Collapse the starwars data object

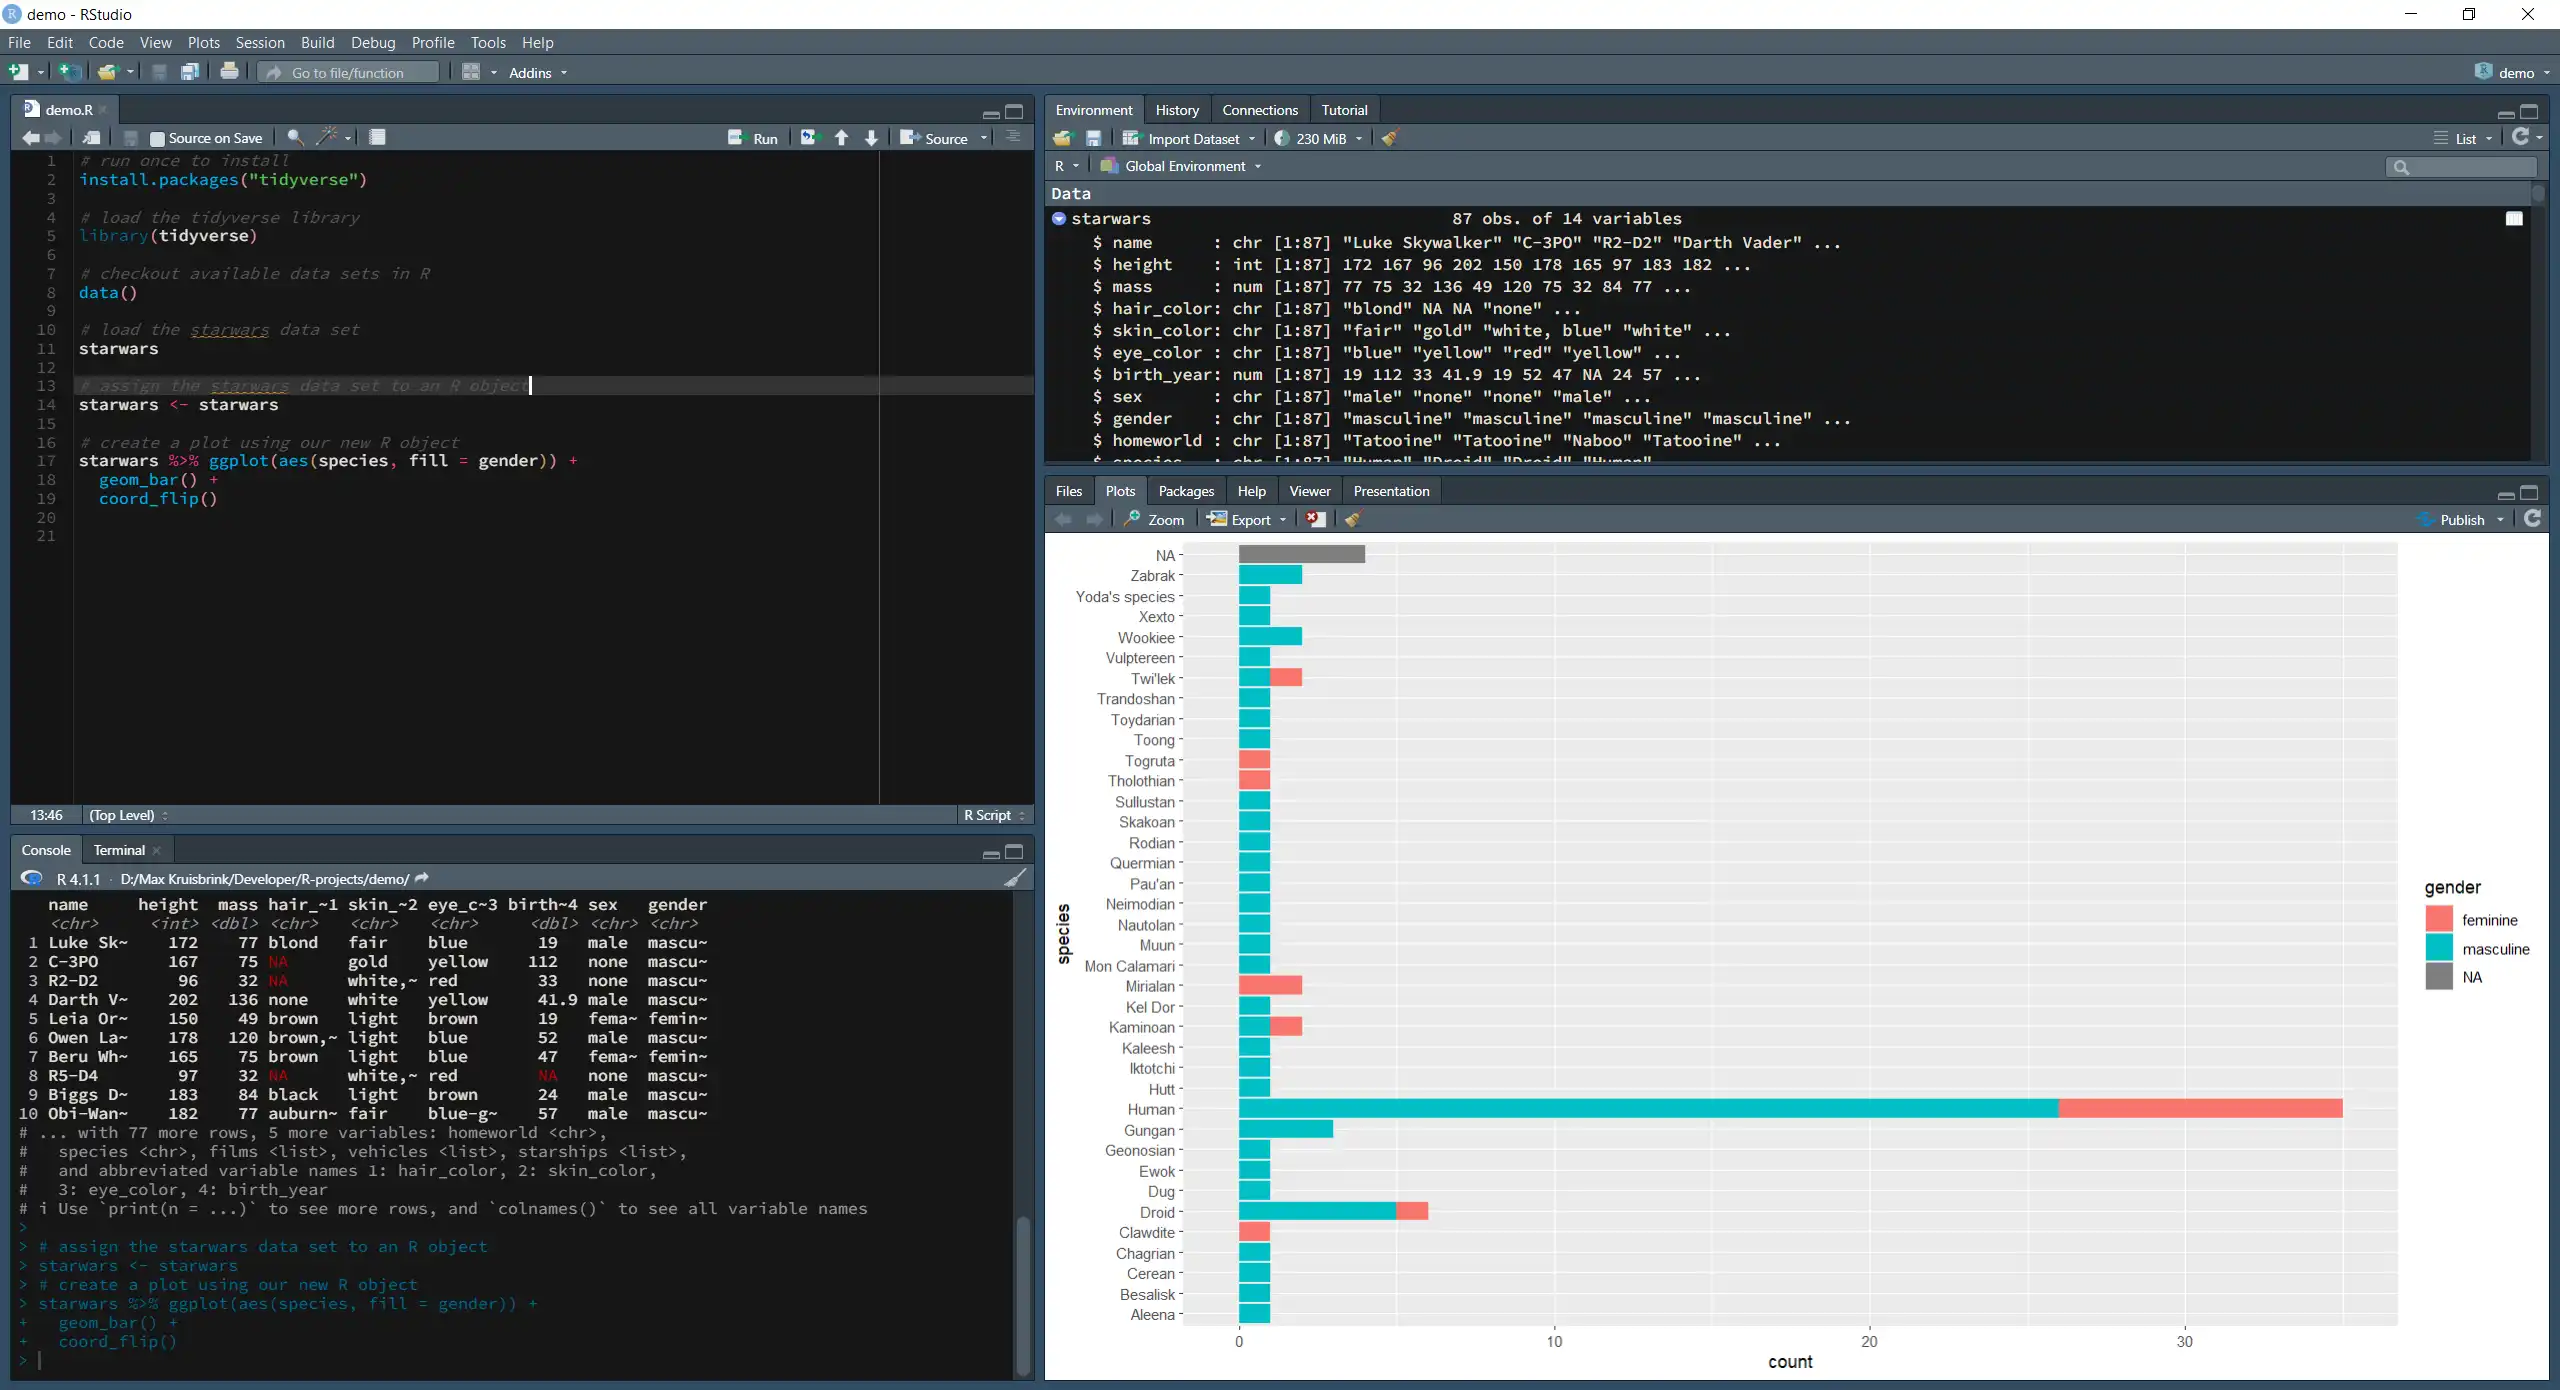tap(1059, 218)
